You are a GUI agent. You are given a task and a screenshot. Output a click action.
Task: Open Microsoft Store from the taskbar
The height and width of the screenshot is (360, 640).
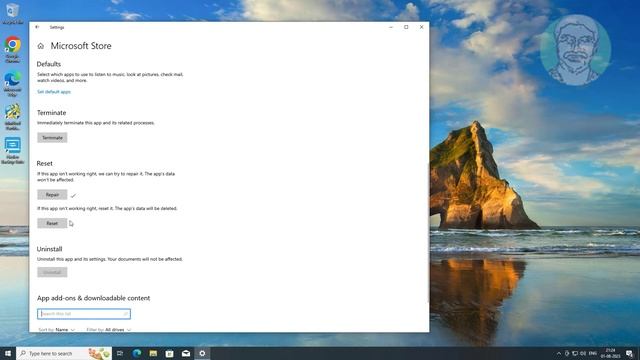pos(169,353)
